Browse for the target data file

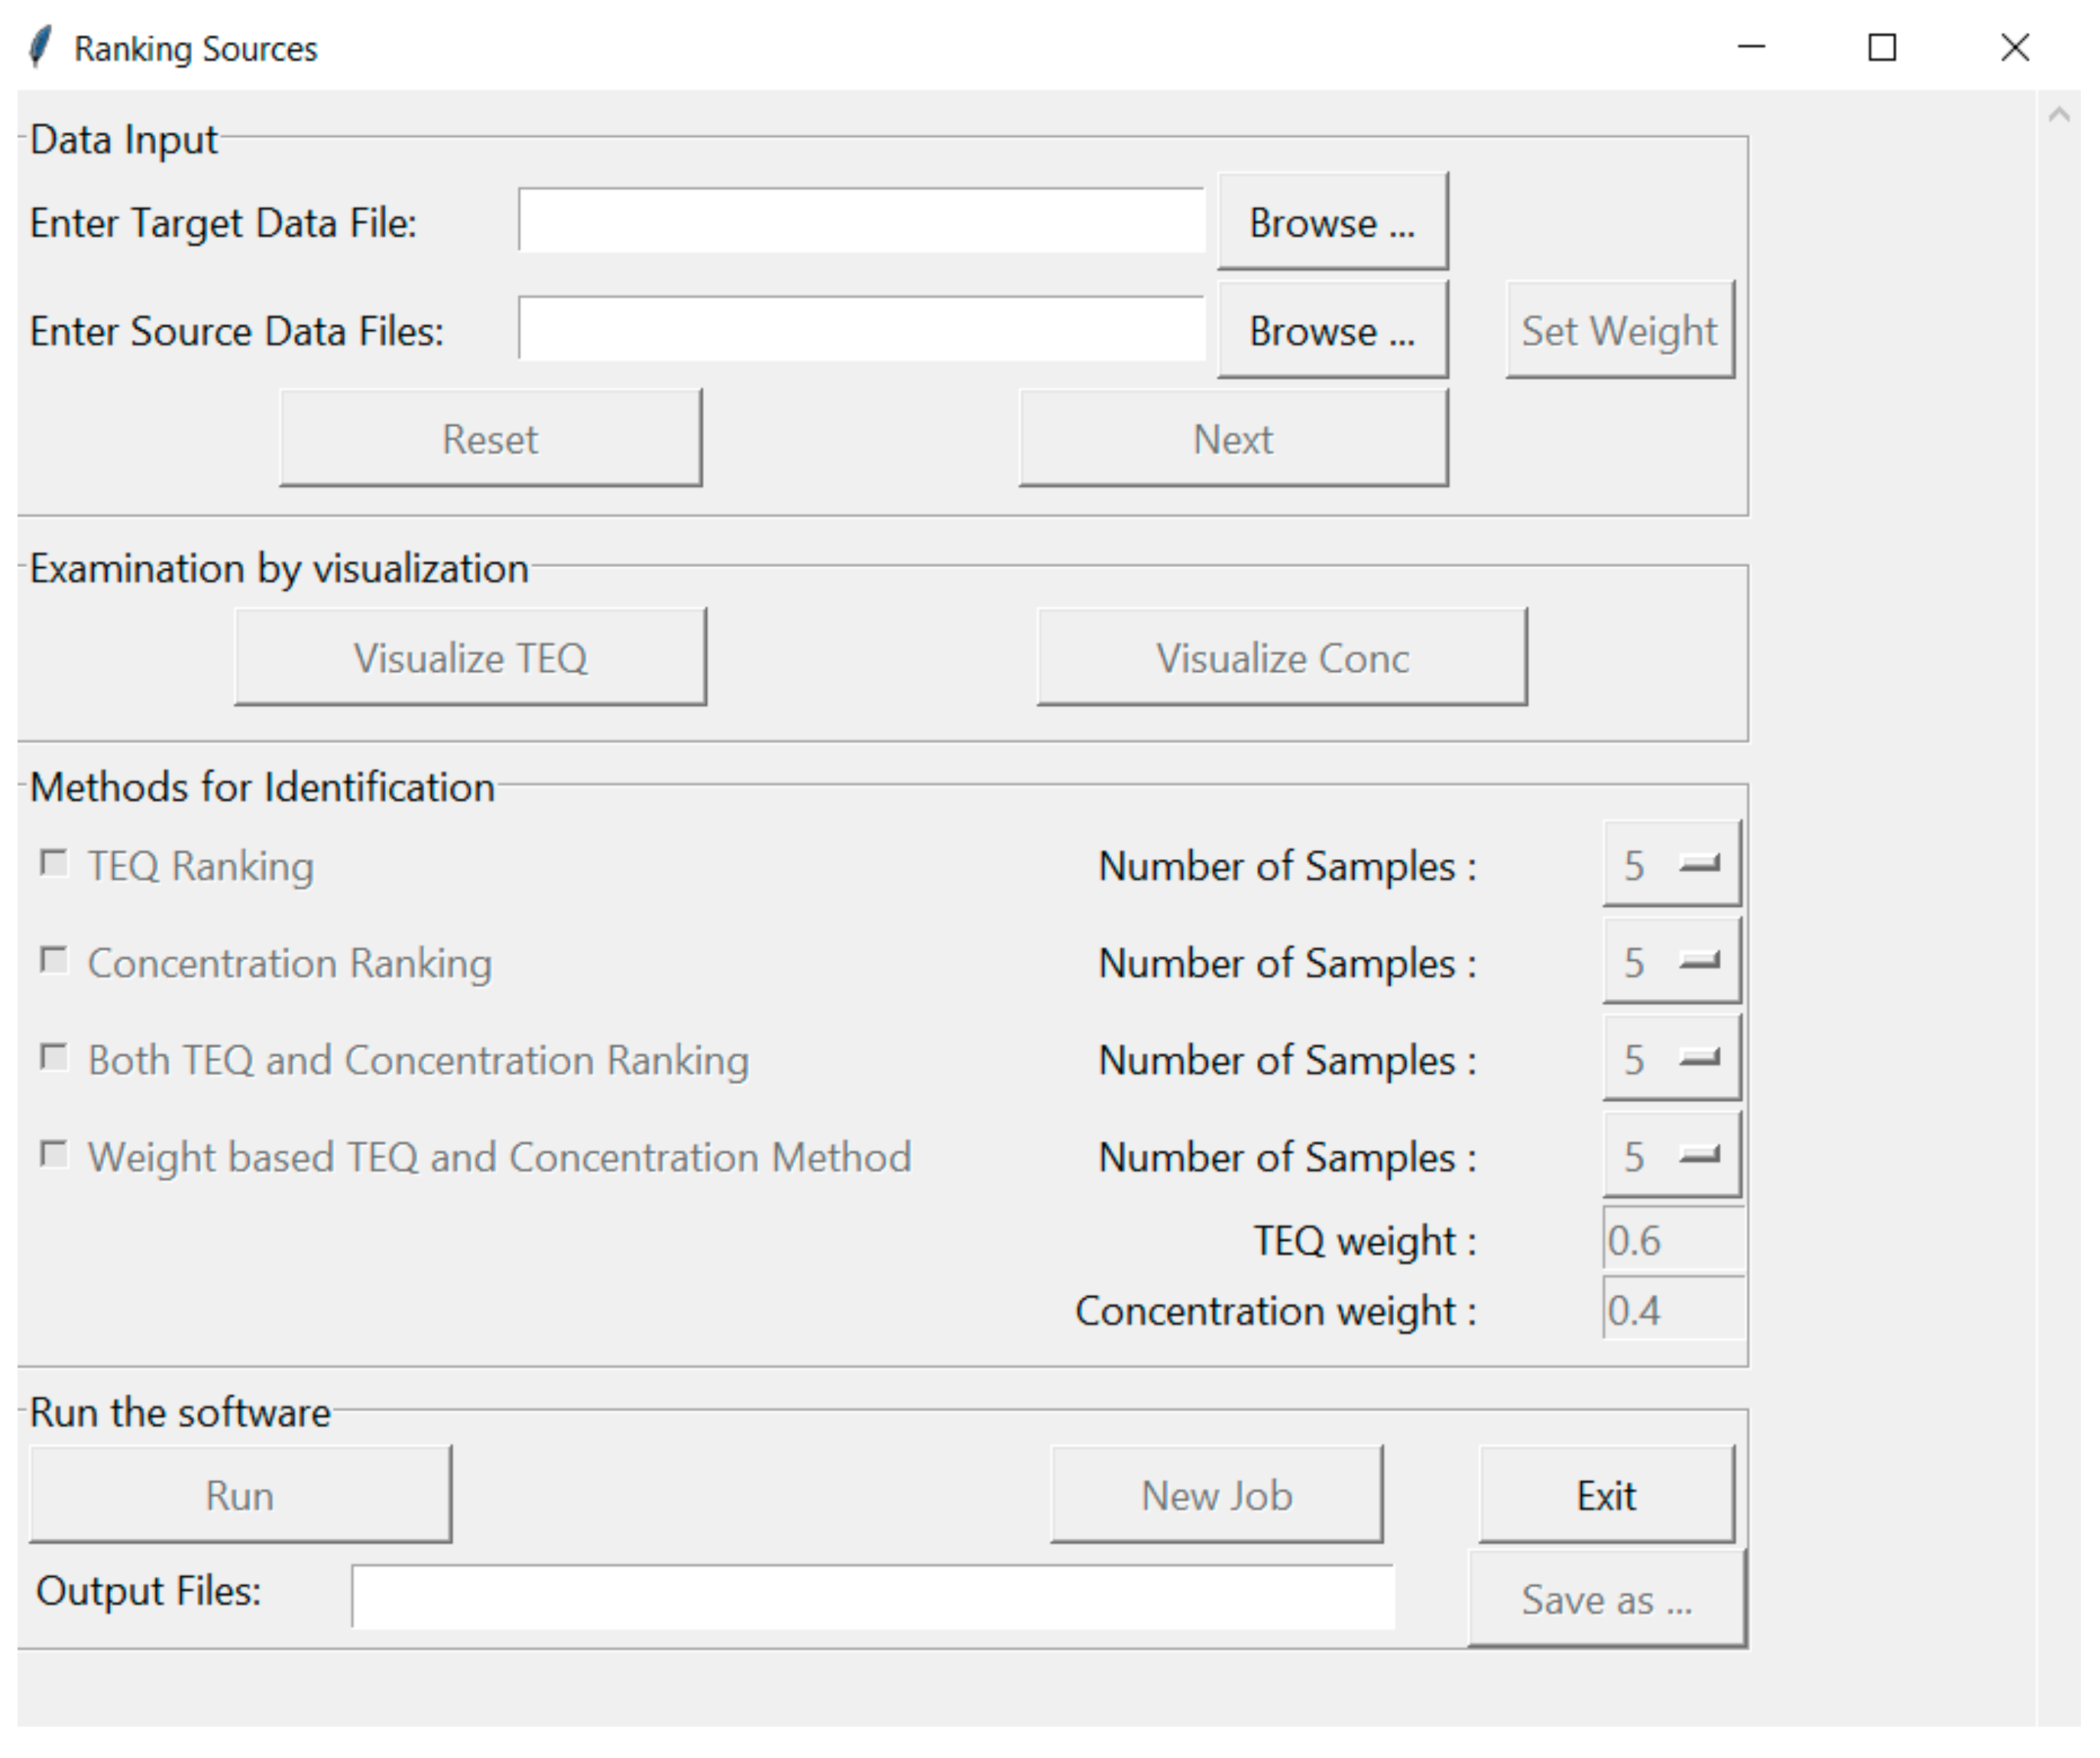[1331, 222]
